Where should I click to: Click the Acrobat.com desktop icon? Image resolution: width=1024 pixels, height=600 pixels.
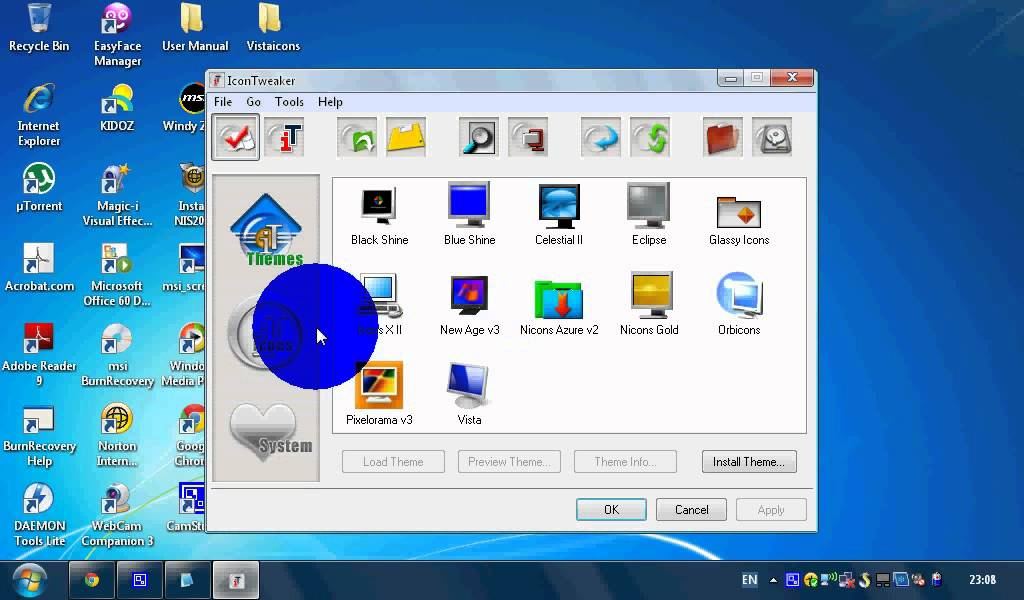coord(39,268)
